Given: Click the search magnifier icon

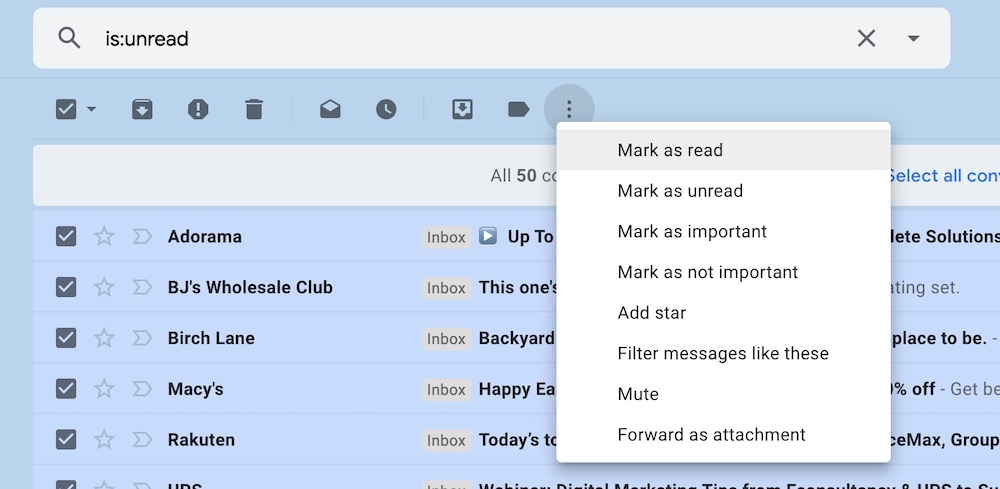Looking at the screenshot, I should pos(69,38).
